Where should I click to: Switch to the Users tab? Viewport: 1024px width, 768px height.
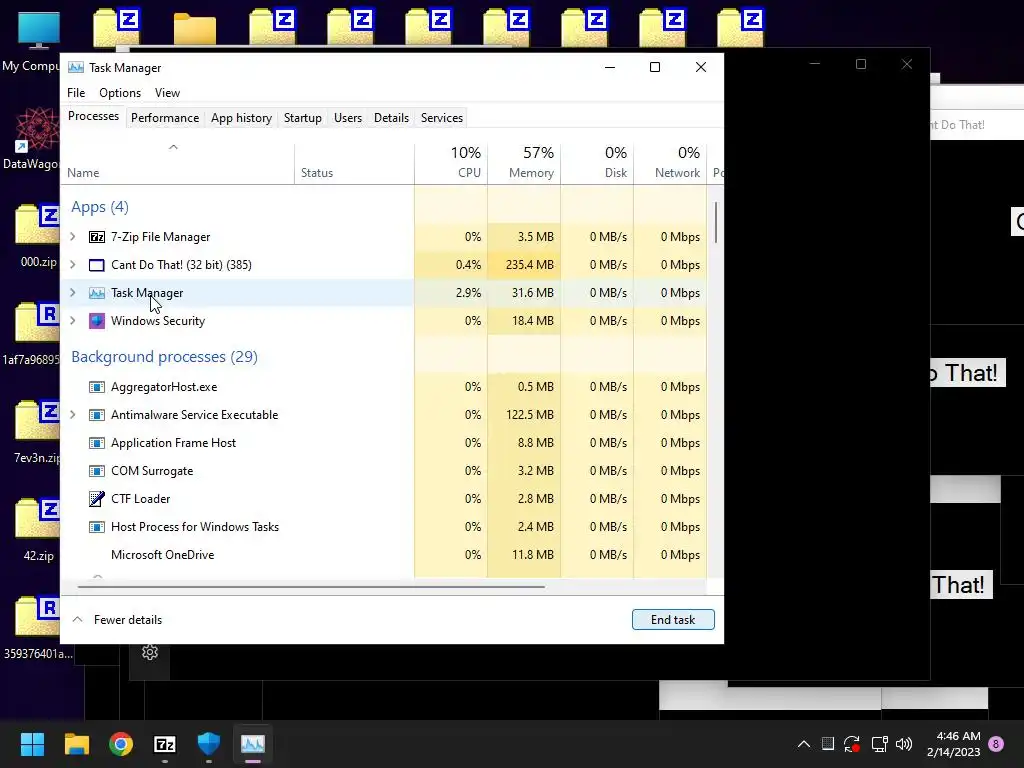347,118
